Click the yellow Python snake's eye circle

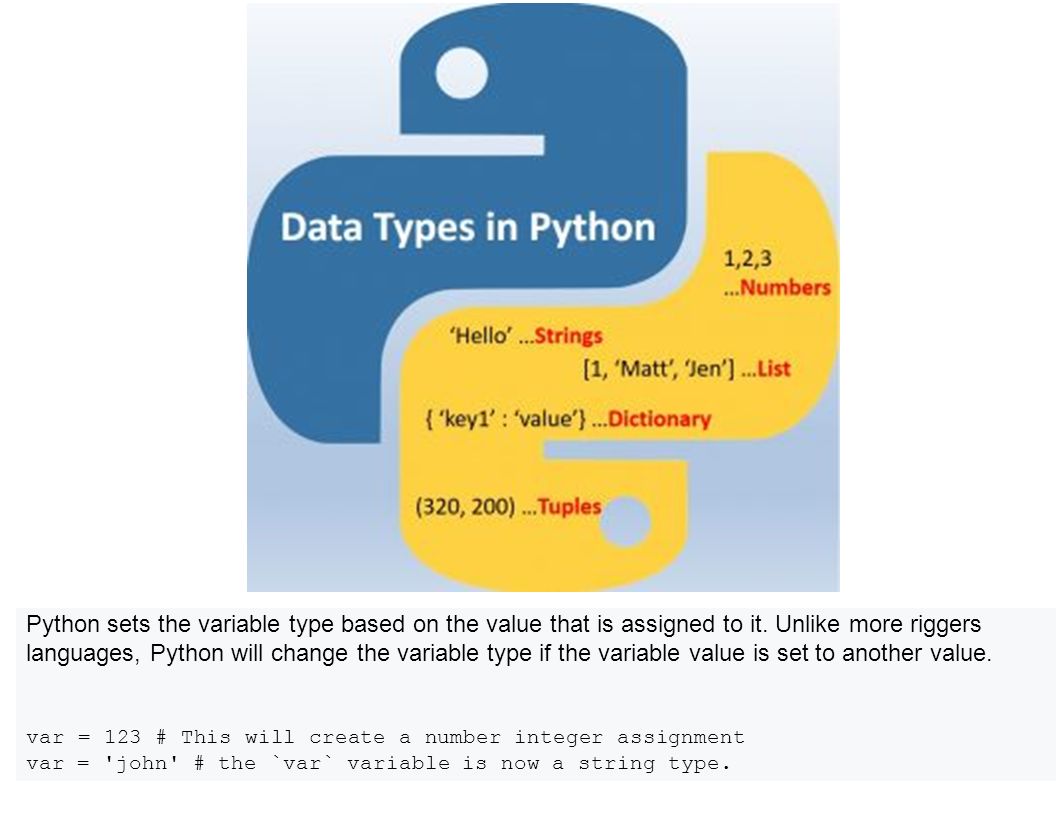[624, 521]
